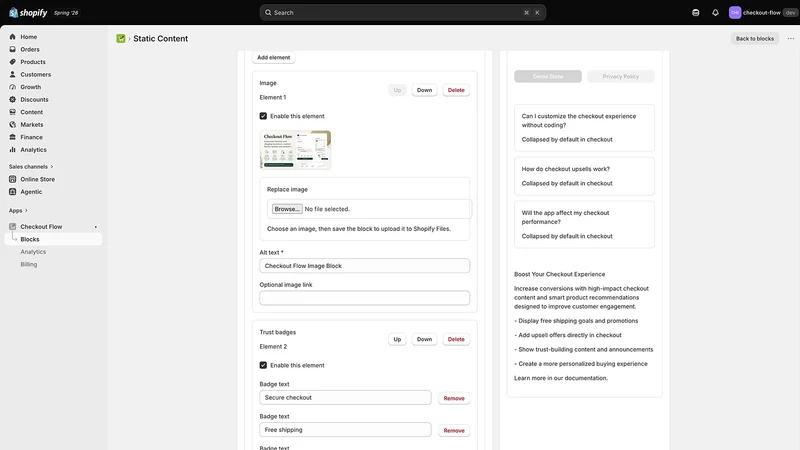Viewport: 800px width, 450px height.
Task: Click the Home house icon
Action: (x=13, y=37)
